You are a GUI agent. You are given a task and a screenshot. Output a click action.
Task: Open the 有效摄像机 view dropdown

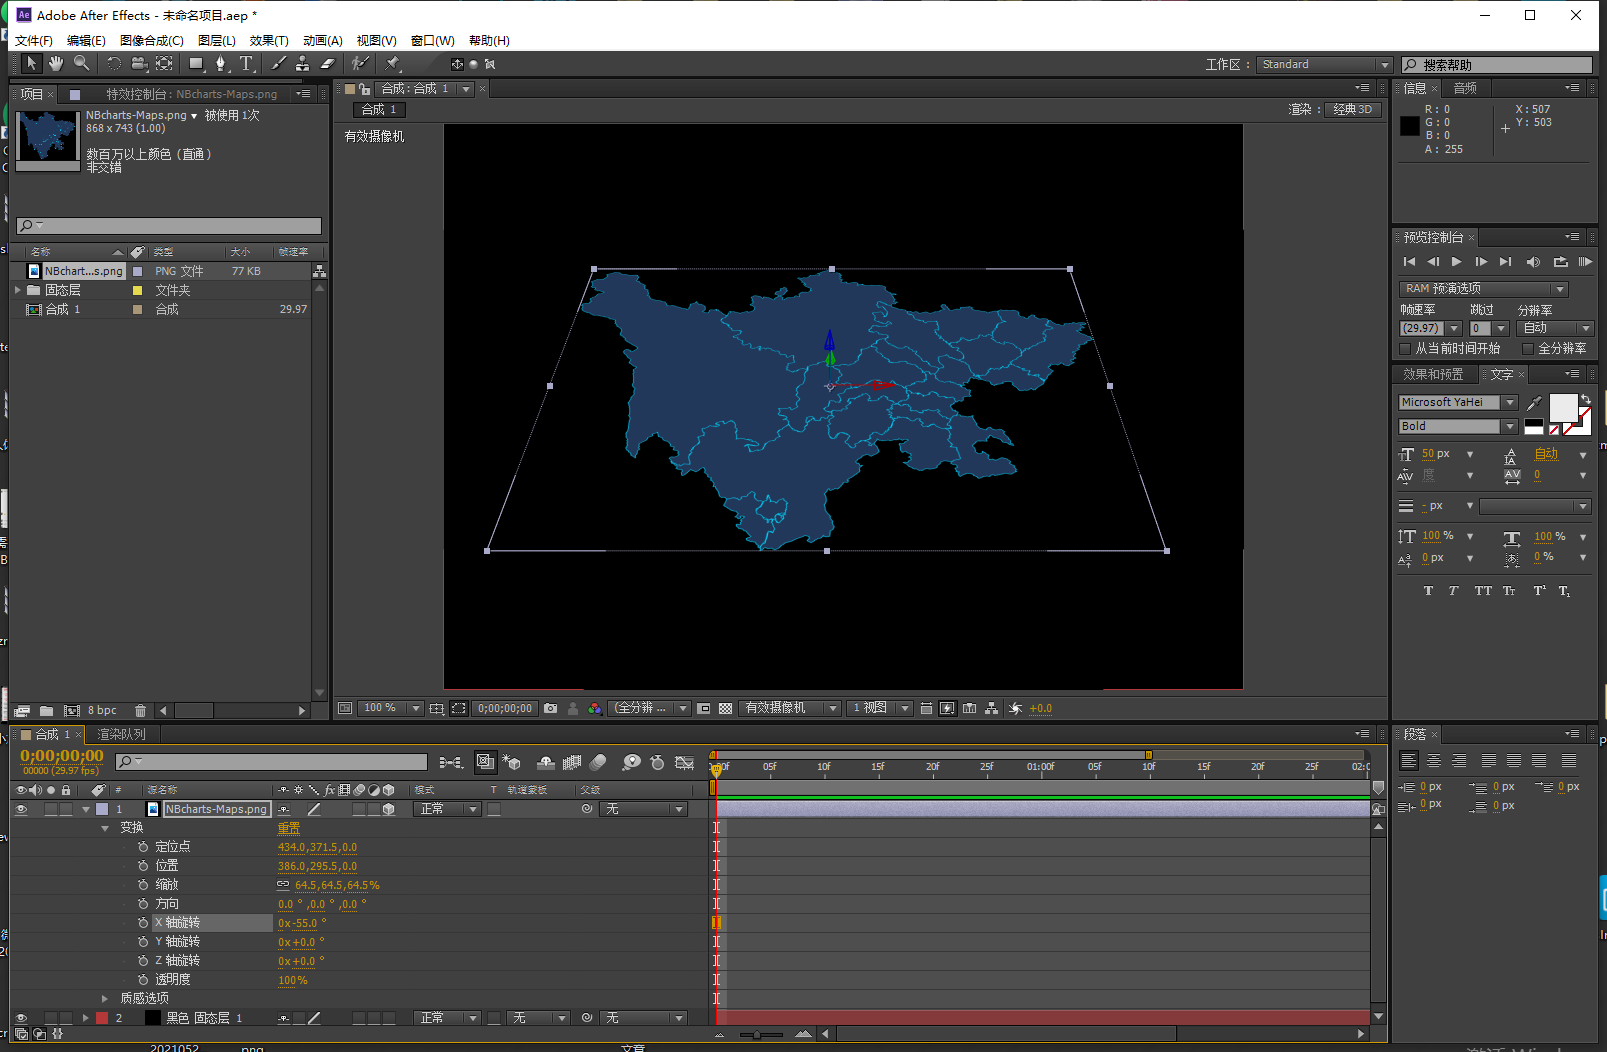(790, 708)
